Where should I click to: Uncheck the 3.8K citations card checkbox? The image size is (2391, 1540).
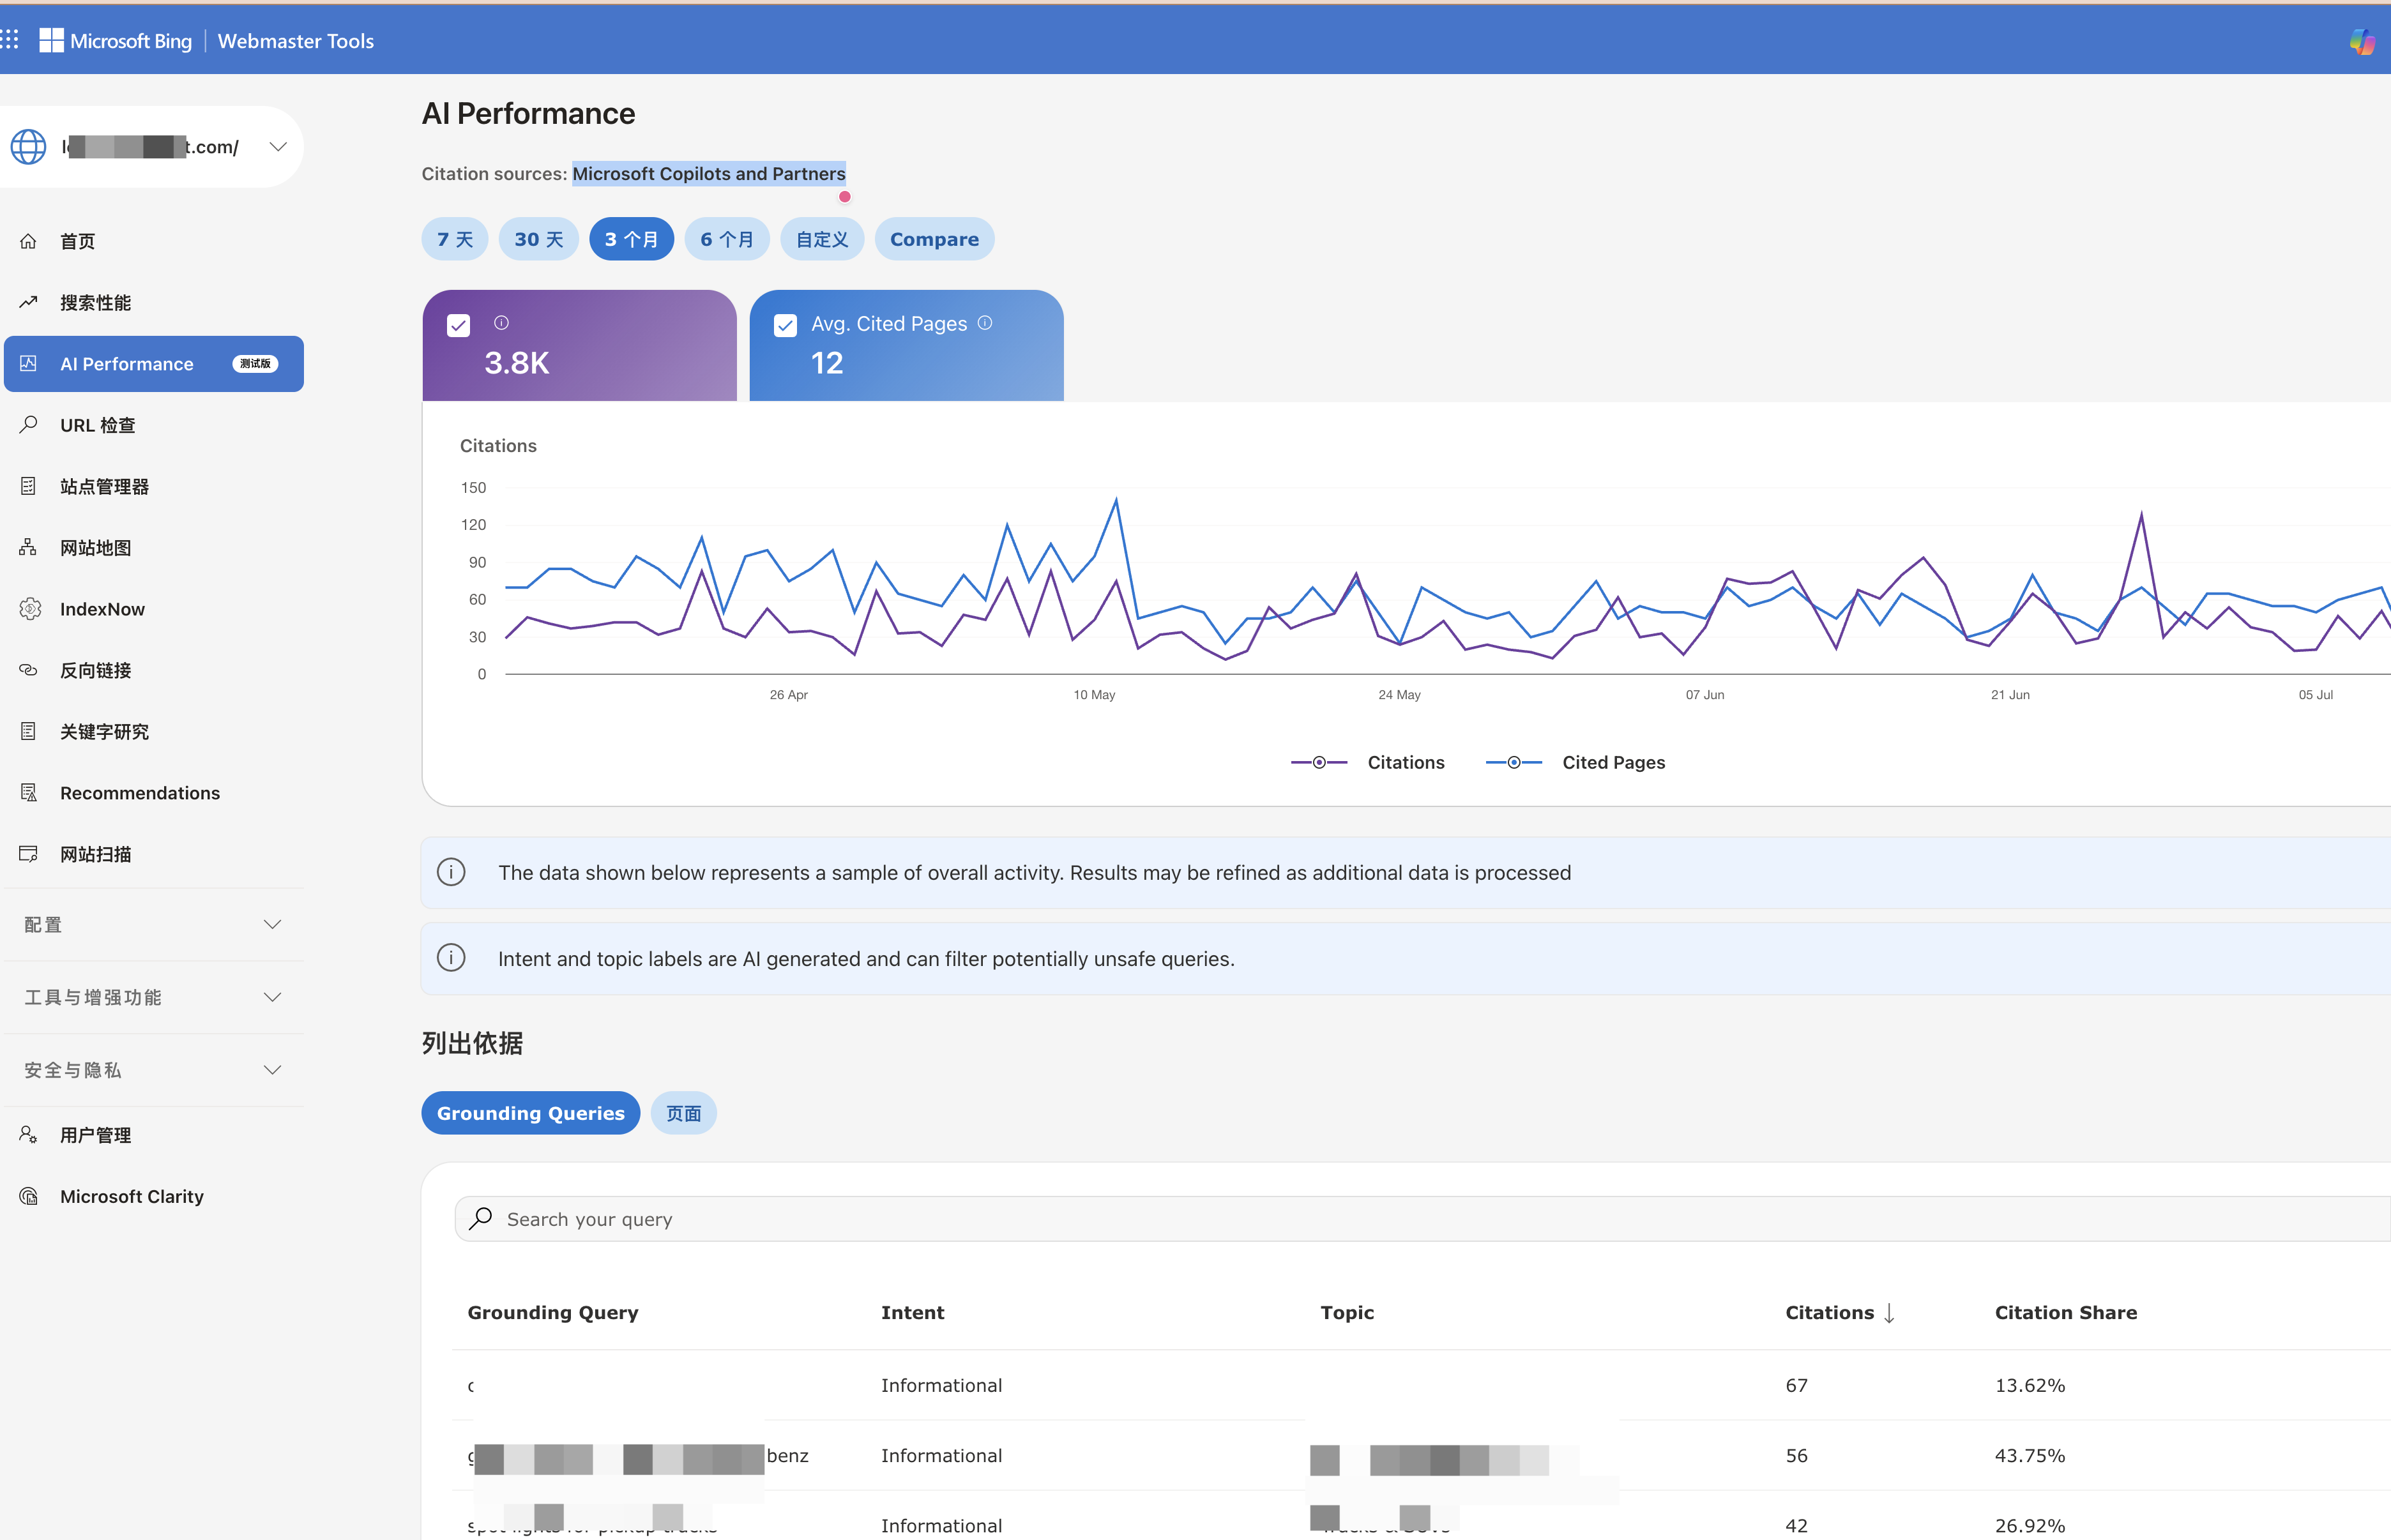459,325
